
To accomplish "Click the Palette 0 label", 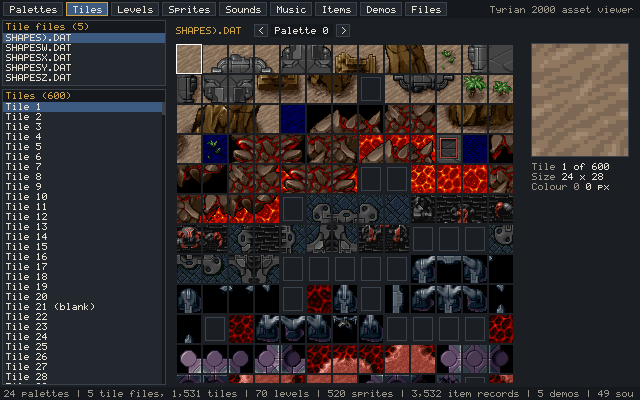I will (x=301, y=31).
